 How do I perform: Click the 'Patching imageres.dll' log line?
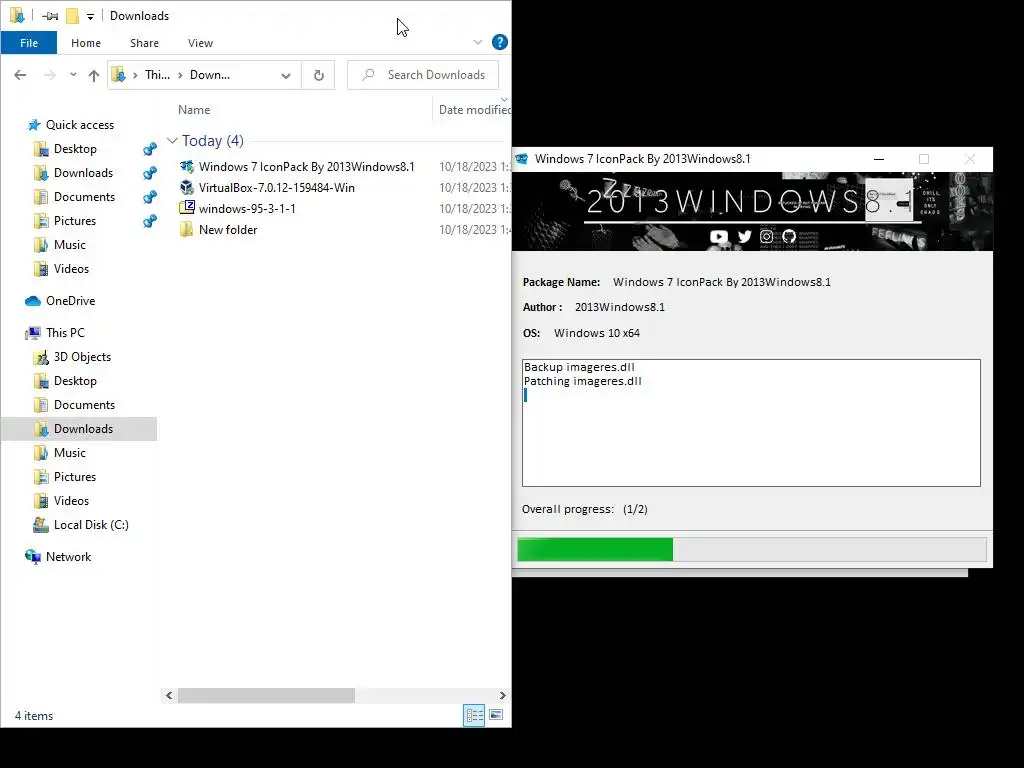pos(583,381)
